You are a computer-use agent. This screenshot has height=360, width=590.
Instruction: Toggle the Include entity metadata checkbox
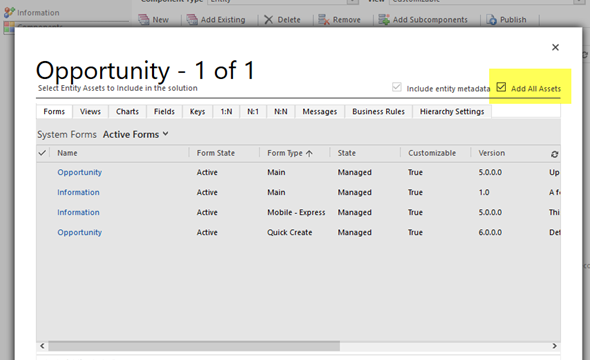[397, 87]
